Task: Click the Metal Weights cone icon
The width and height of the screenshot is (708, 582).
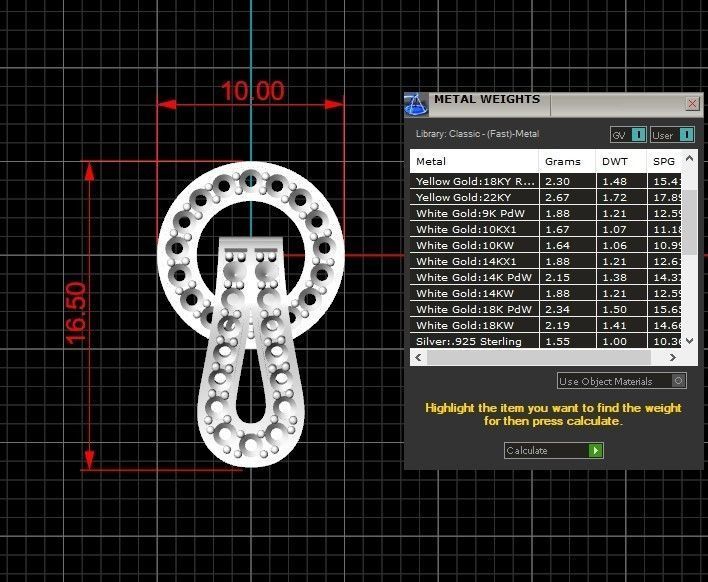Action: [415, 104]
